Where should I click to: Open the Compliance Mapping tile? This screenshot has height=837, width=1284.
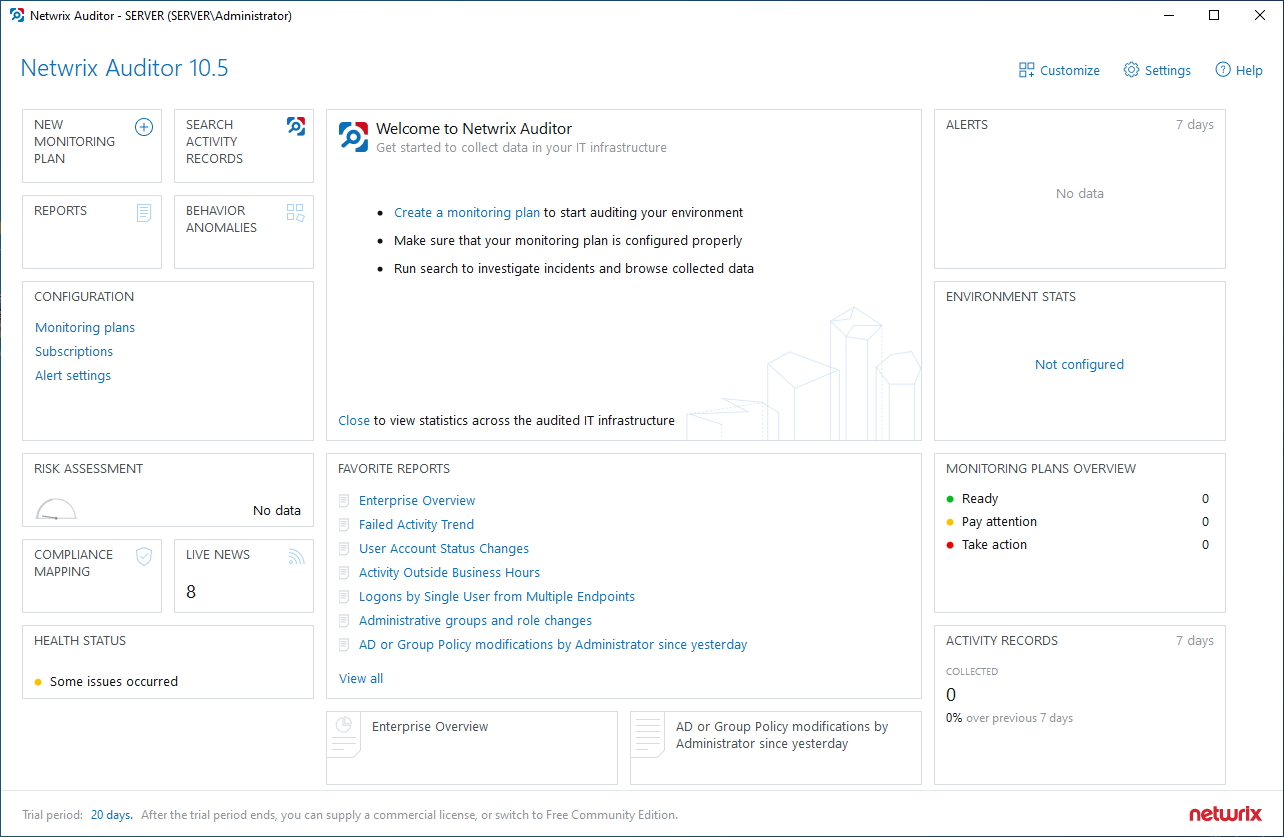pos(92,576)
